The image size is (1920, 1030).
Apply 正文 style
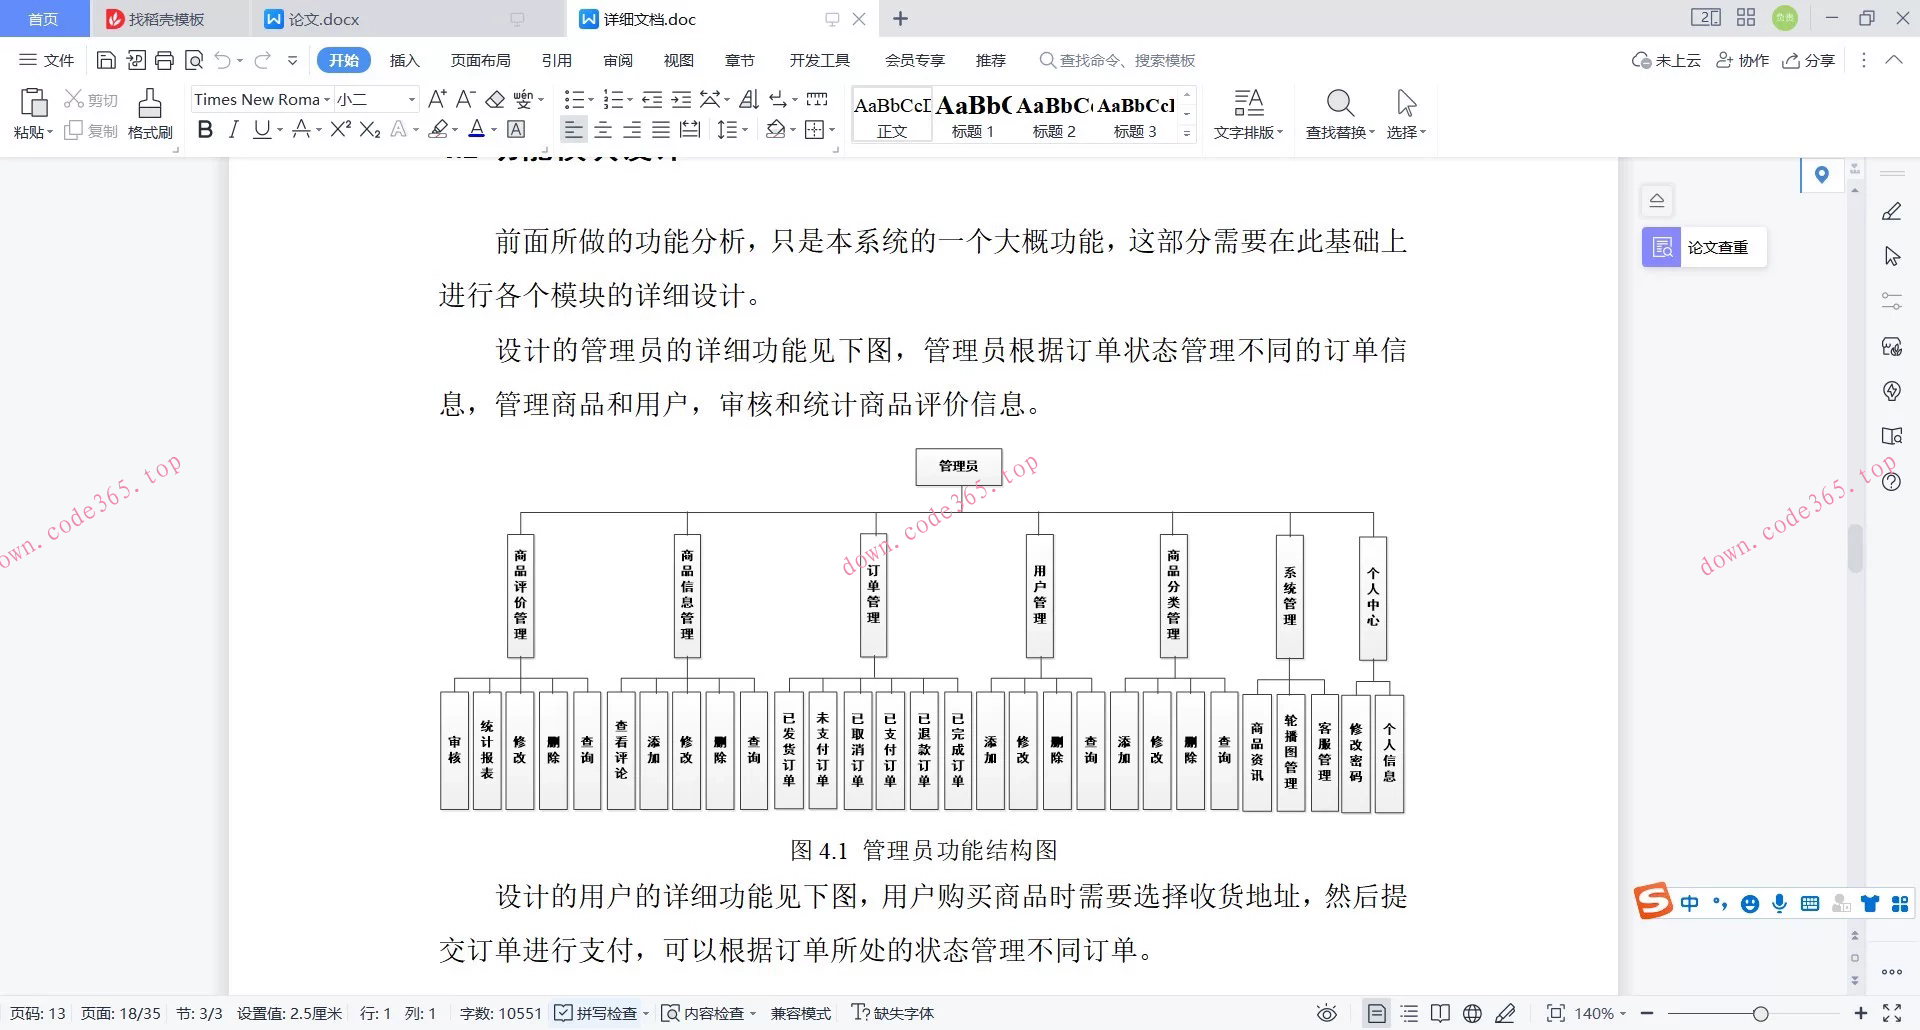[892, 115]
